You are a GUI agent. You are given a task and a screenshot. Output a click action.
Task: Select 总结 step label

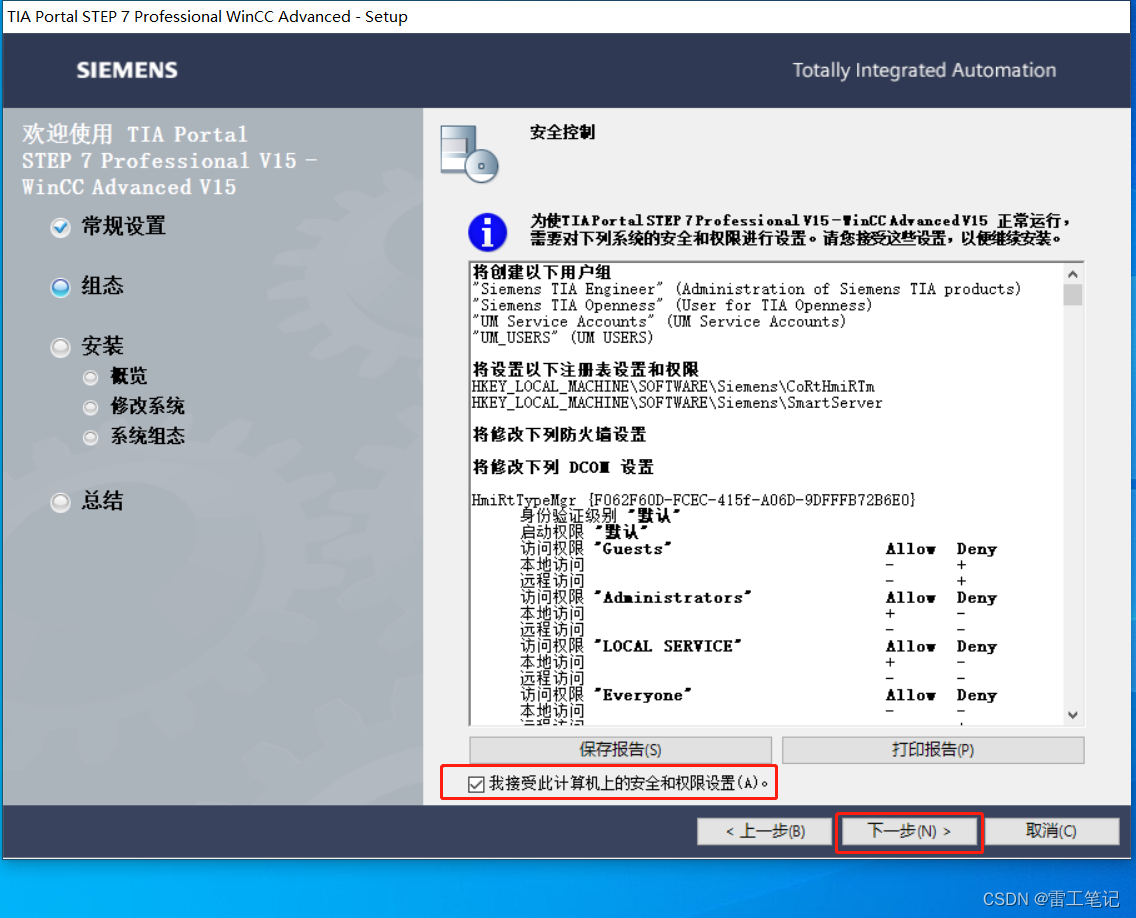pyautogui.click(x=102, y=501)
